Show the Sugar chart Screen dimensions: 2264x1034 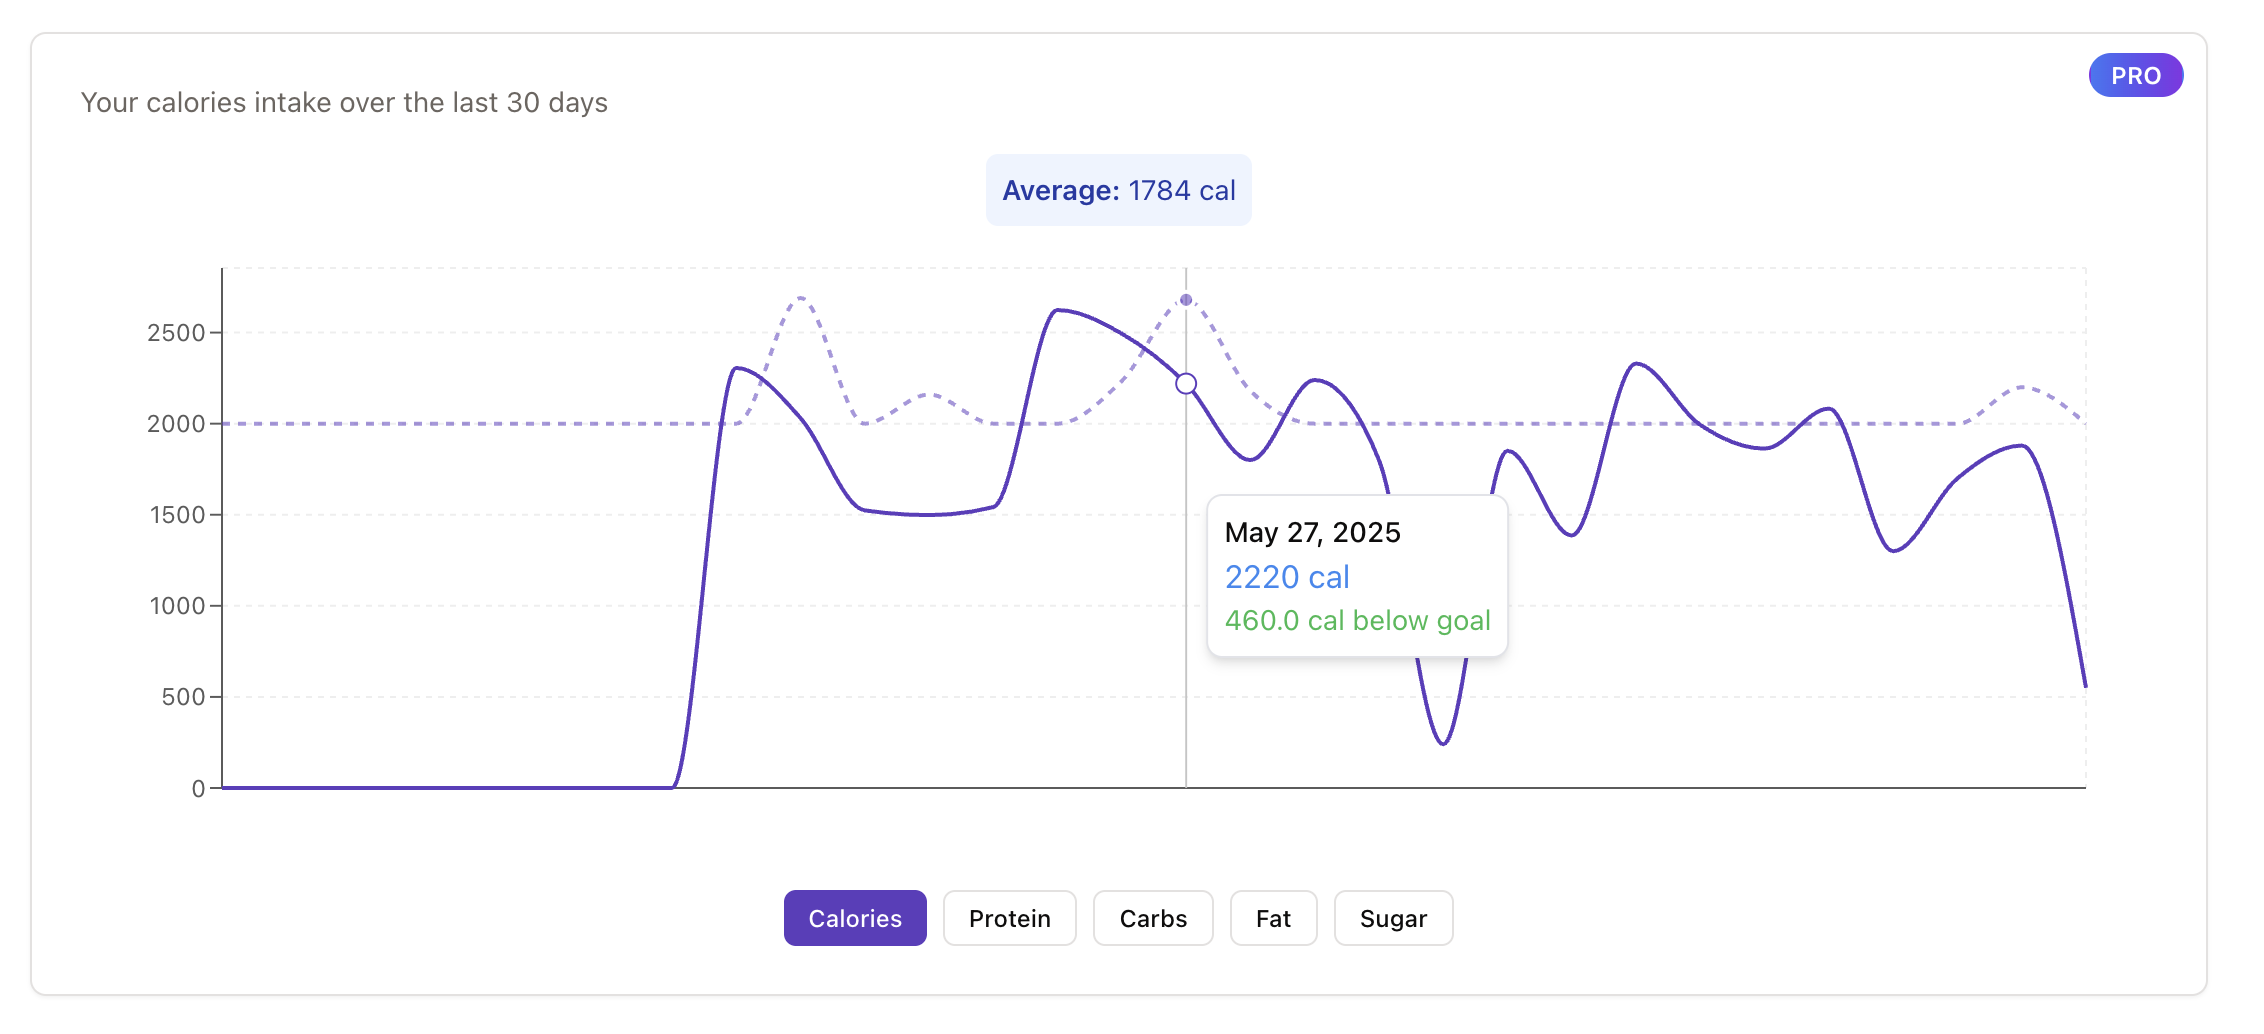pyautogui.click(x=1393, y=918)
